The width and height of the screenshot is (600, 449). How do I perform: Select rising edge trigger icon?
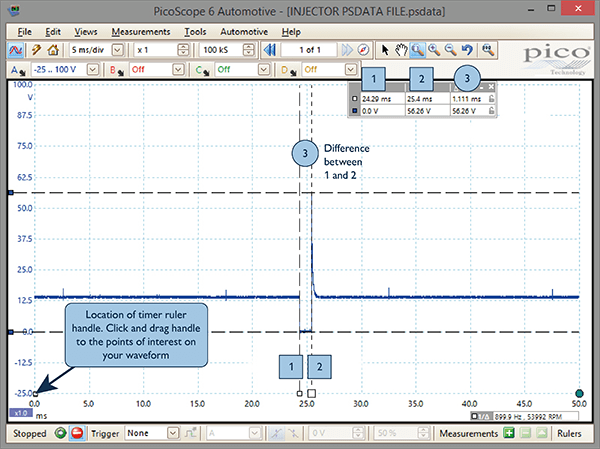[x=276, y=433]
